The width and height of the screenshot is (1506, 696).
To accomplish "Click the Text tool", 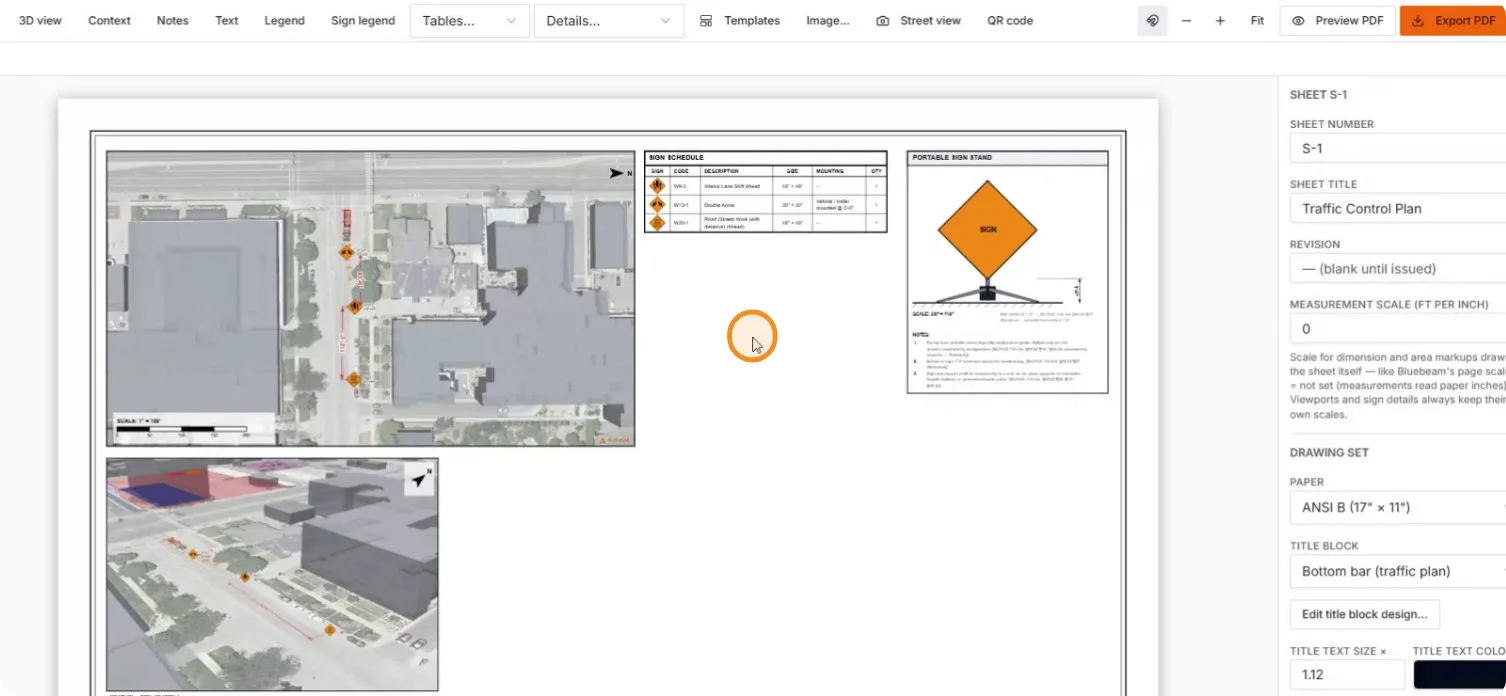I will (x=227, y=21).
